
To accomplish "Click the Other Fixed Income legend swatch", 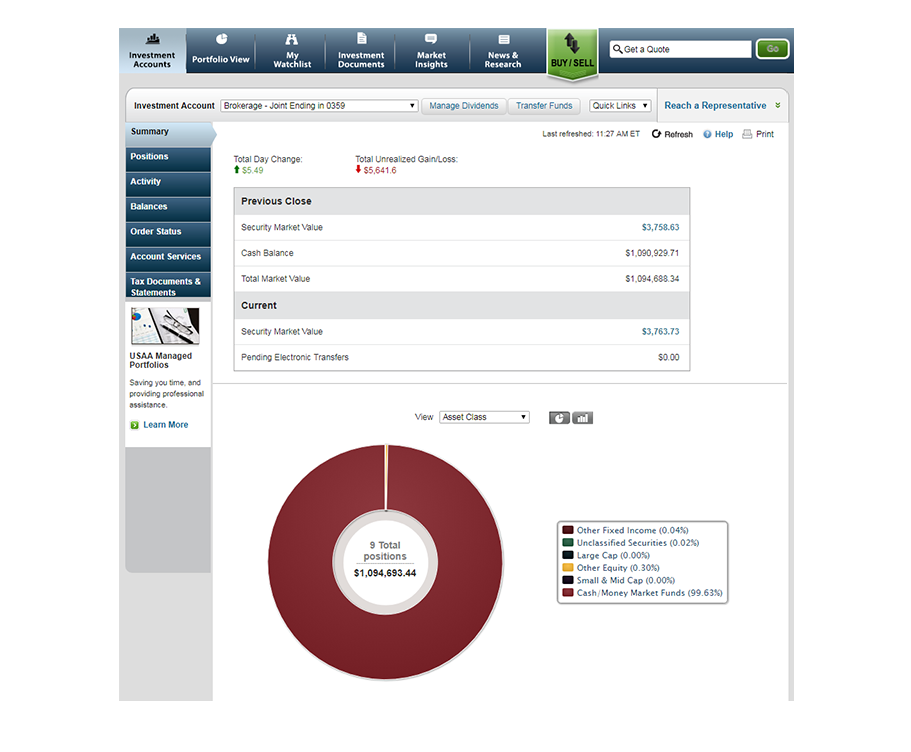I will click(568, 530).
